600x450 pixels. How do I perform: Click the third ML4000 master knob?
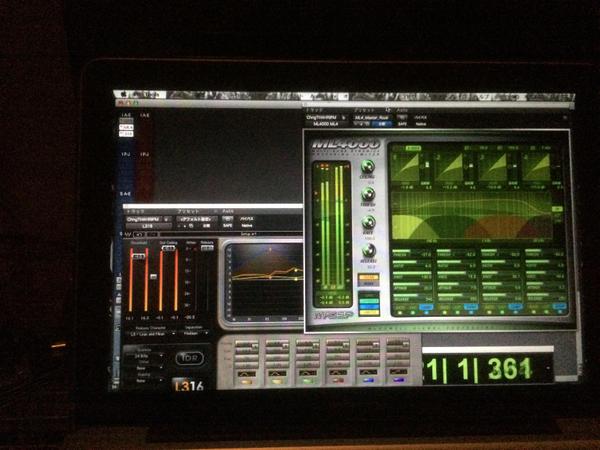point(368,222)
